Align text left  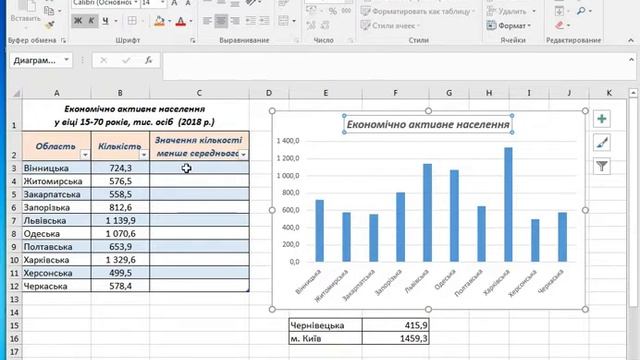[x=207, y=20]
